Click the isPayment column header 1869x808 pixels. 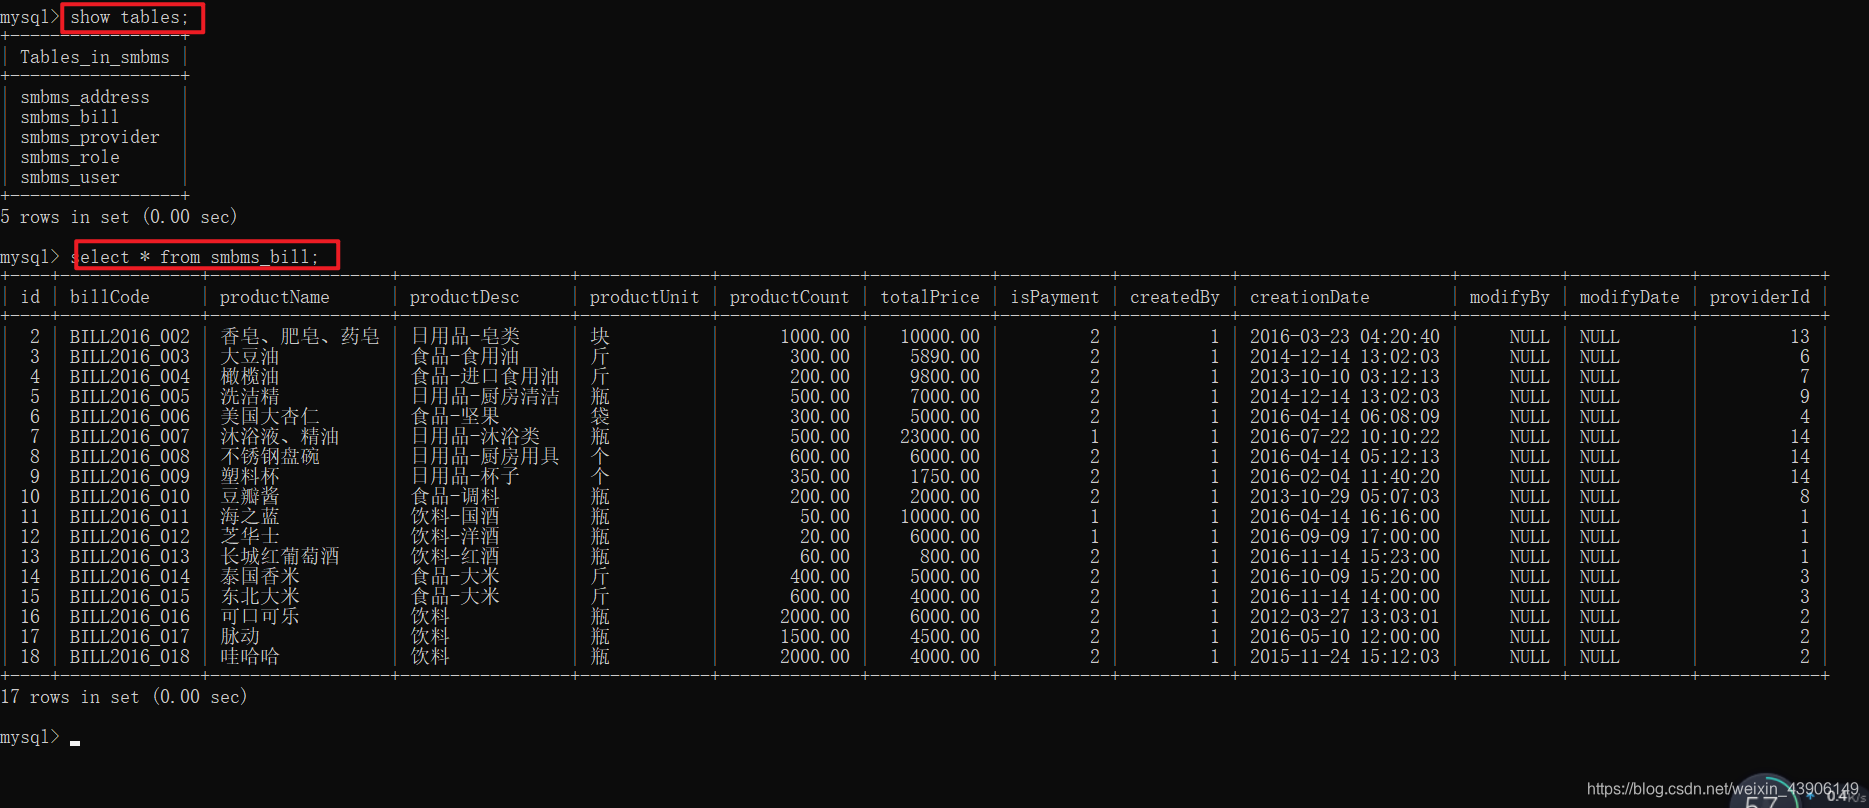tap(1055, 297)
